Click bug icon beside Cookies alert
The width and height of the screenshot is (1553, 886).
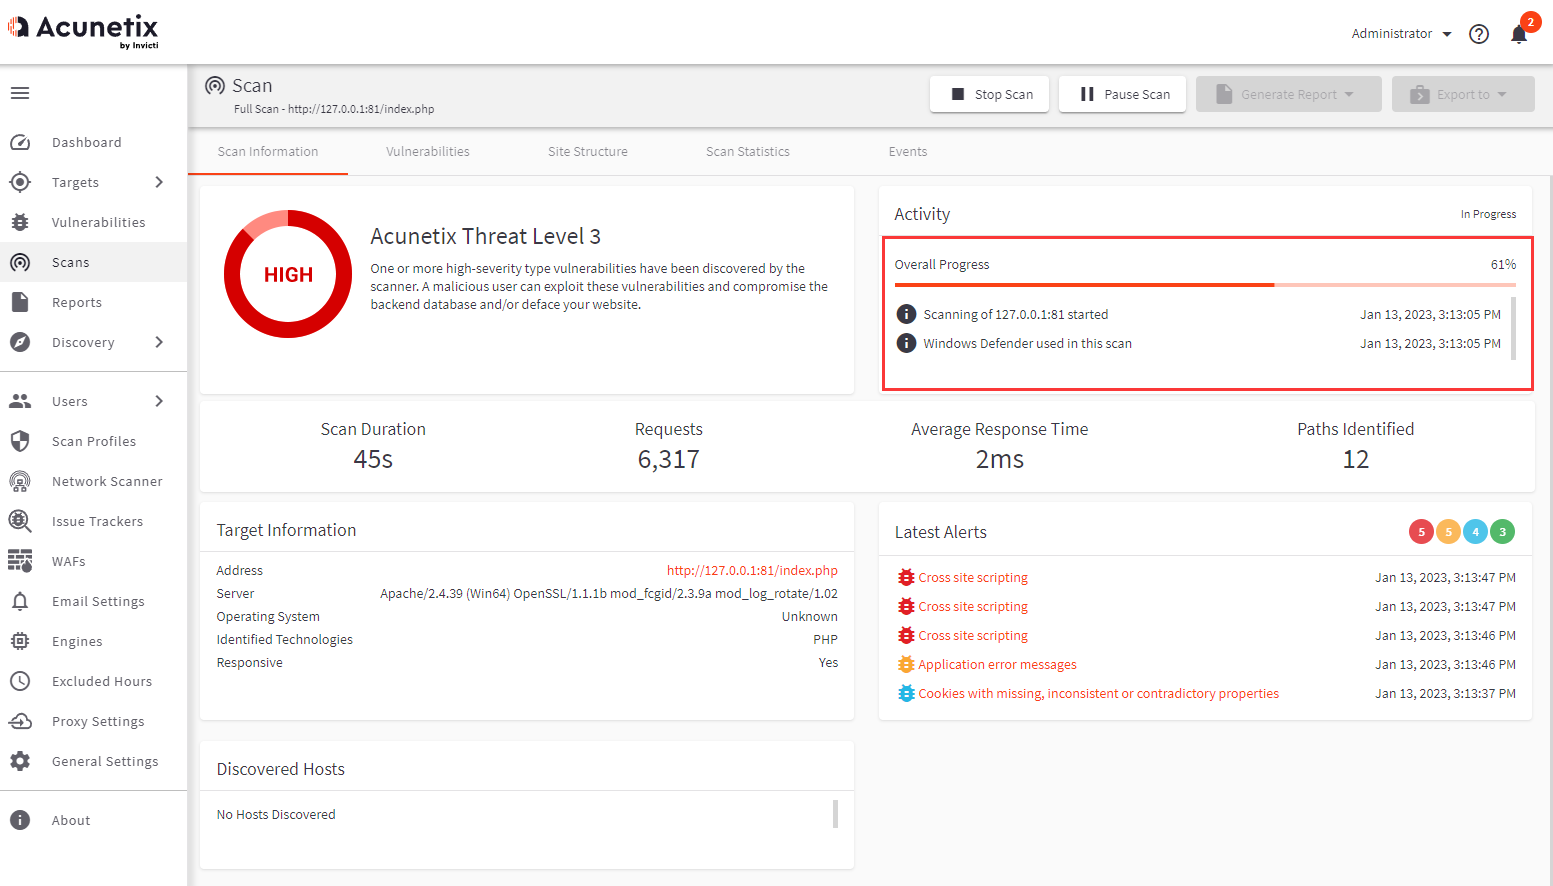point(906,693)
